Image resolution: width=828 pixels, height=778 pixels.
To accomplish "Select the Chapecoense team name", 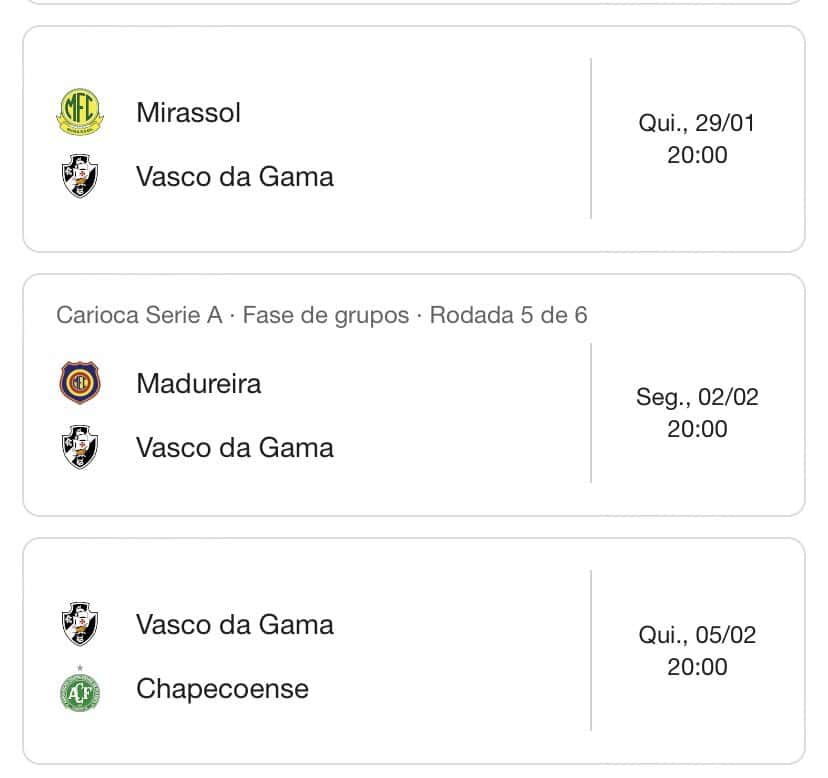I will coord(222,689).
